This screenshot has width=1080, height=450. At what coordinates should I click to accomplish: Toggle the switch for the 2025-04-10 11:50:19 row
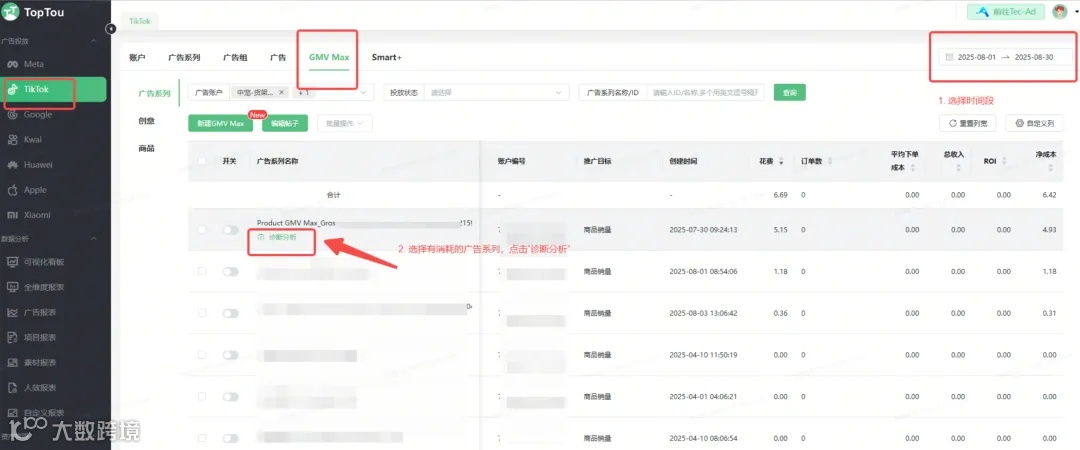coord(230,355)
